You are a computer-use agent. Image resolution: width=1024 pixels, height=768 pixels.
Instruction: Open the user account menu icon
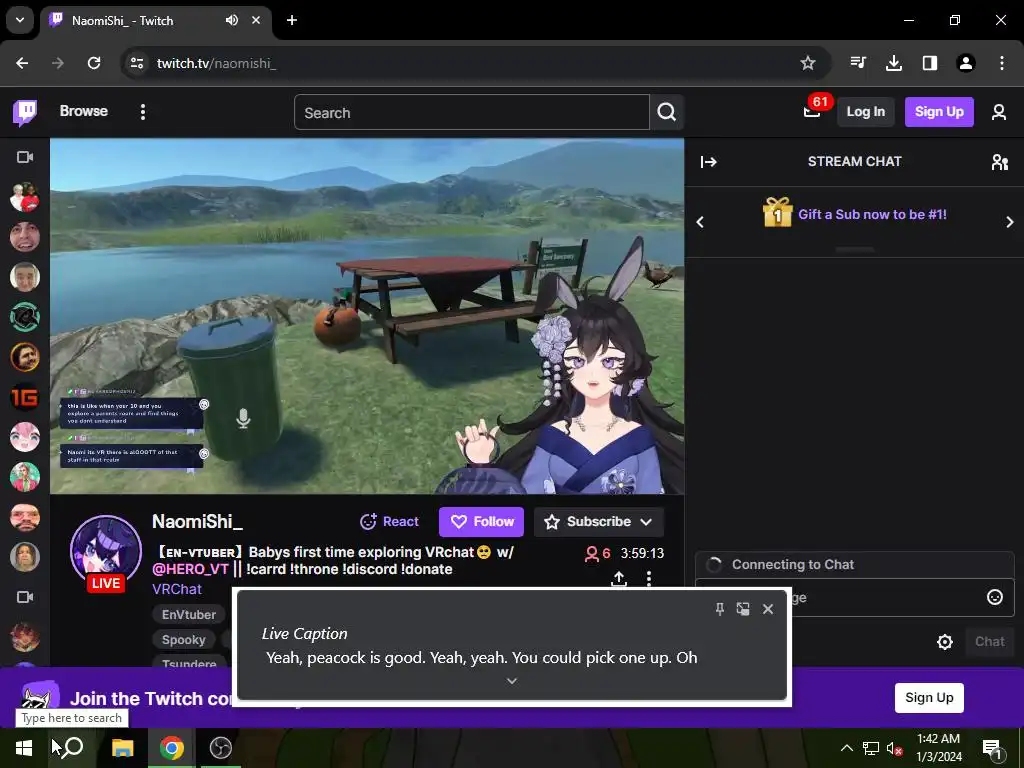click(x=999, y=112)
